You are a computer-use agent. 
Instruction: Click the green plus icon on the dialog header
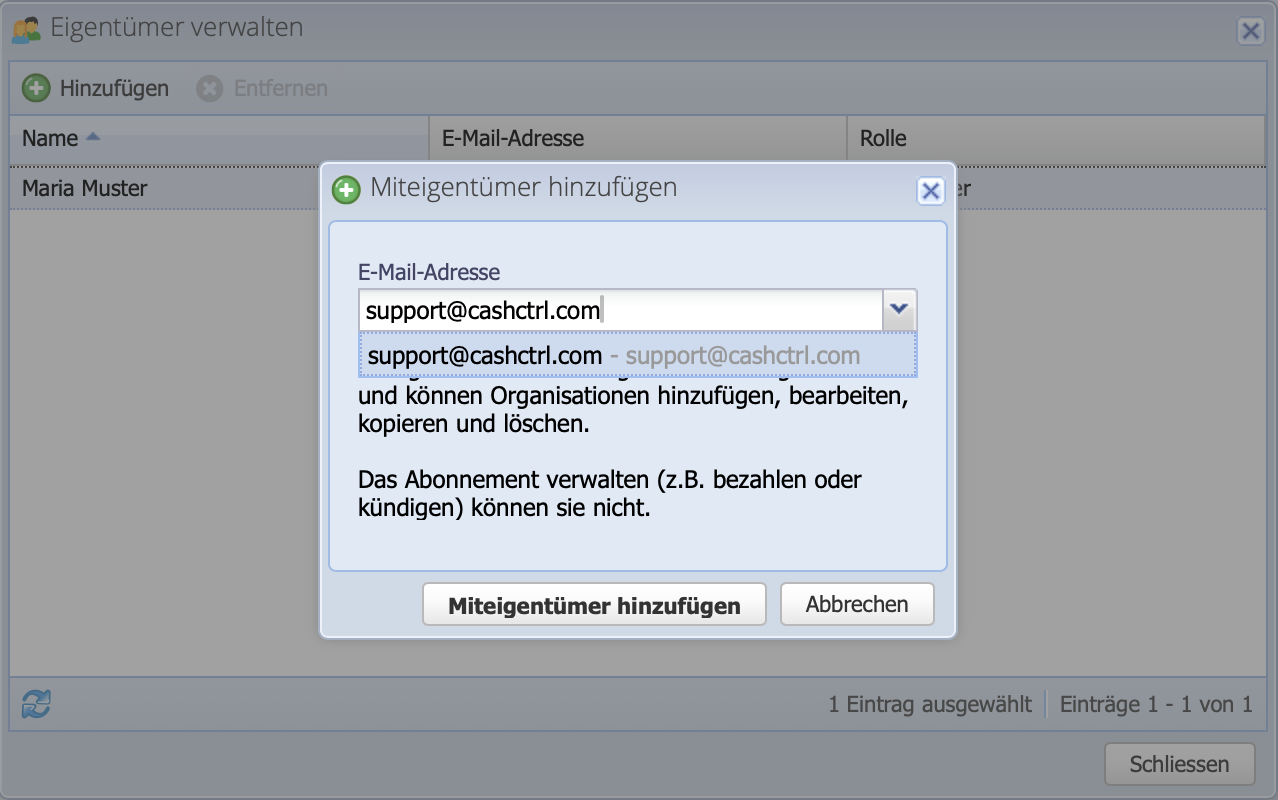pyautogui.click(x=346, y=188)
